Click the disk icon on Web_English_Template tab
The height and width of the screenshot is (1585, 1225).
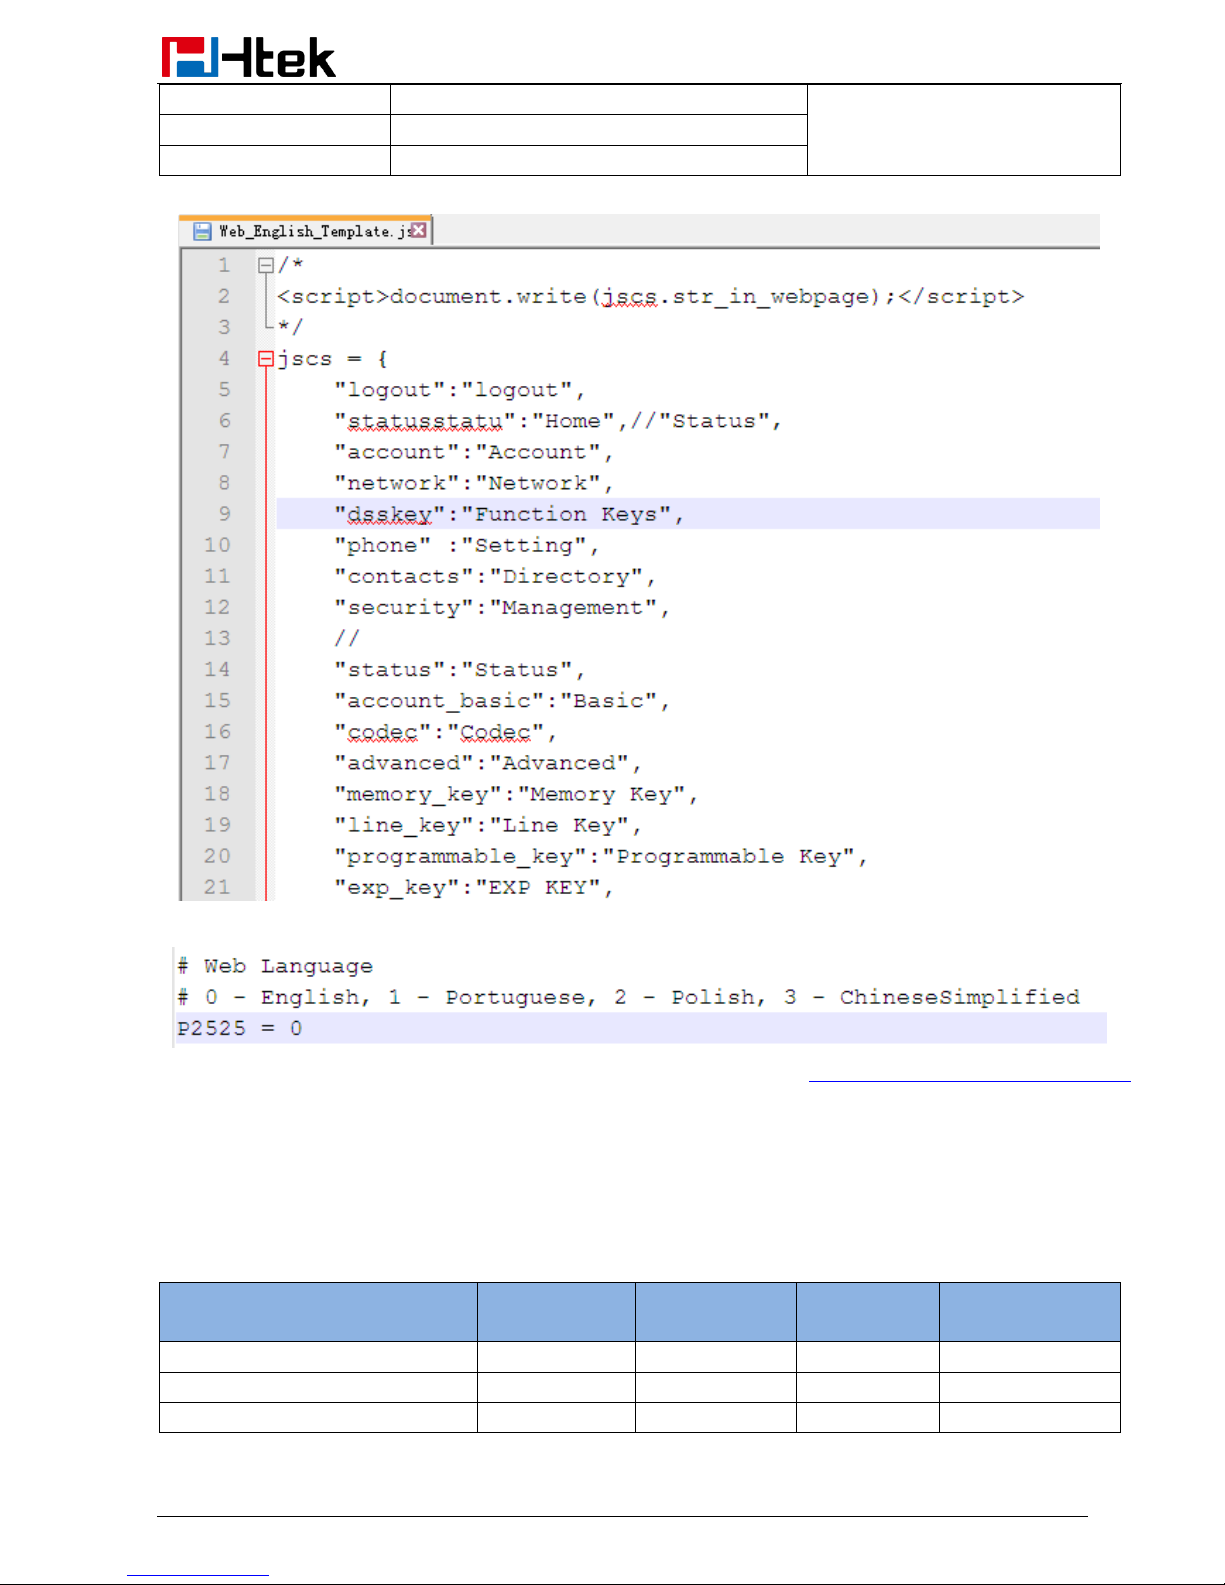[202, 231]
